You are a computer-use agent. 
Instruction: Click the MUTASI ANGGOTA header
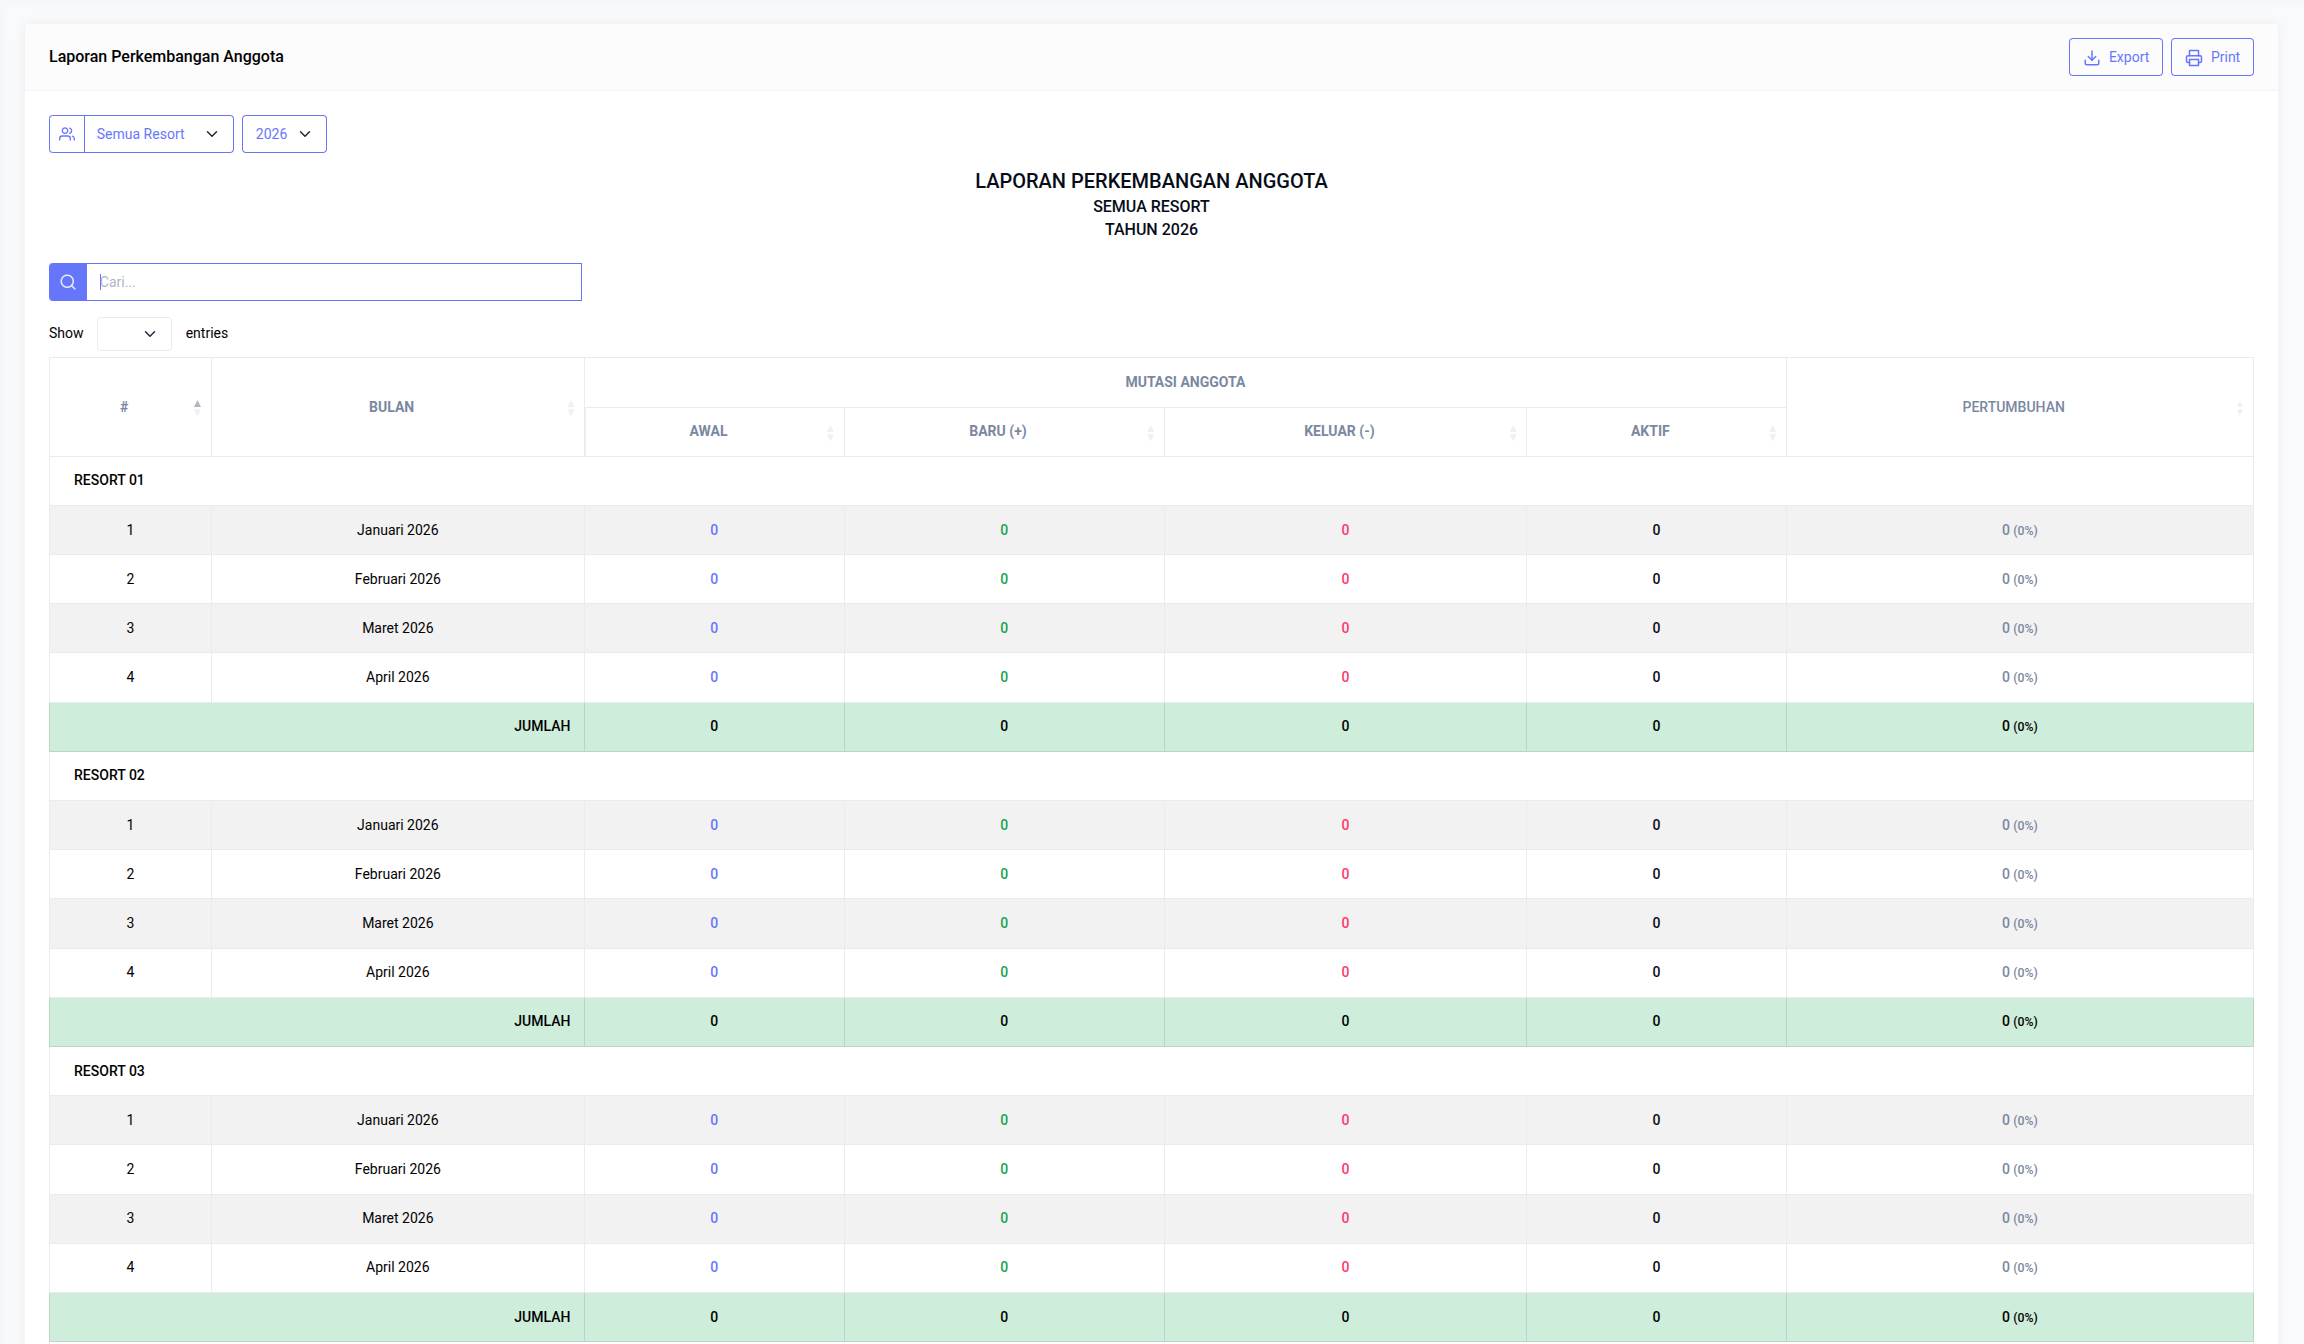(x=1184, y=382)
